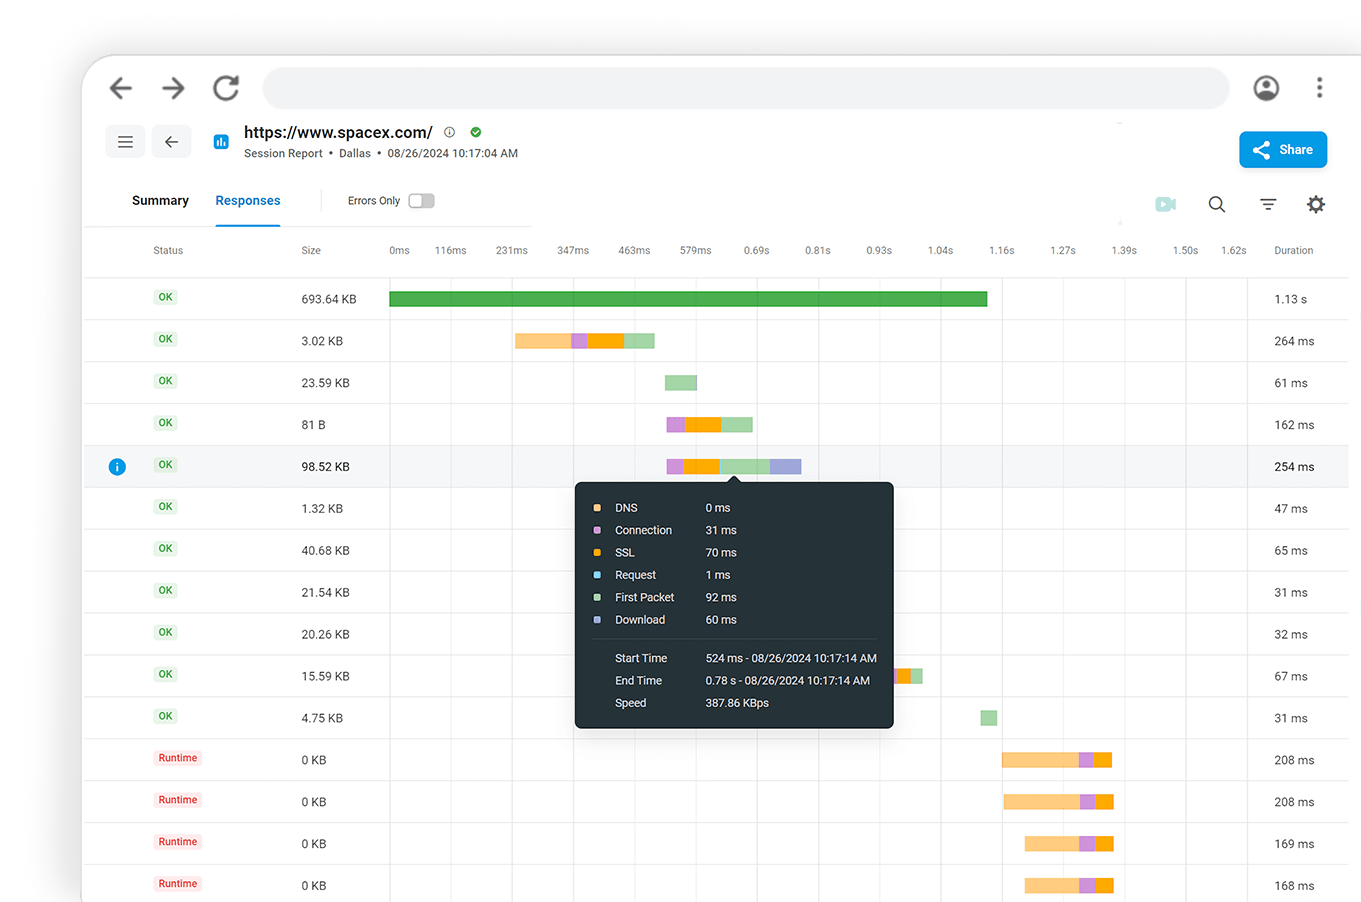1361x902 pixels.
Task: Select the green waterfall bar lasting 1.13 s
Action: click(689, 297)
